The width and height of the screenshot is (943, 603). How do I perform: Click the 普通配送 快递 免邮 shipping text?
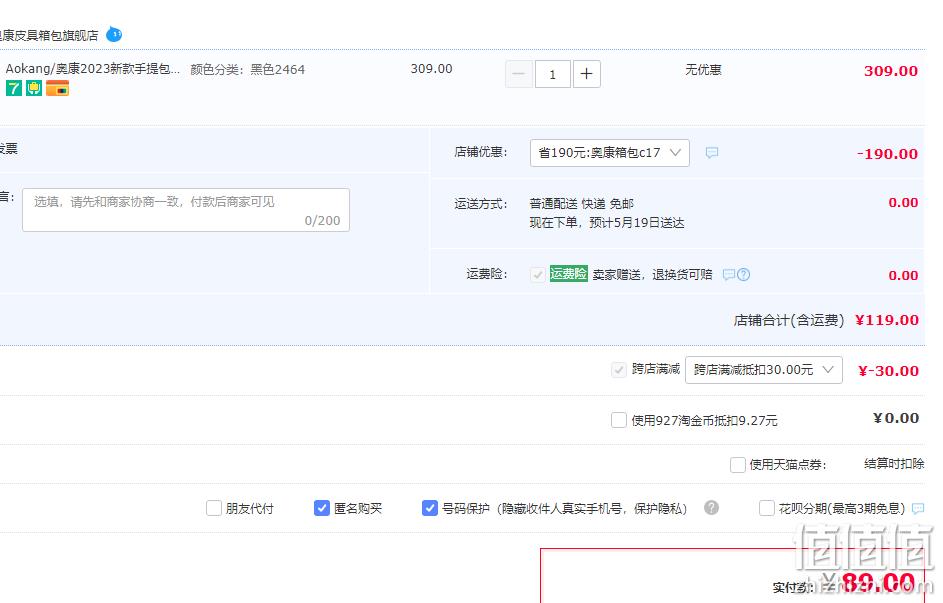point(582,204)
